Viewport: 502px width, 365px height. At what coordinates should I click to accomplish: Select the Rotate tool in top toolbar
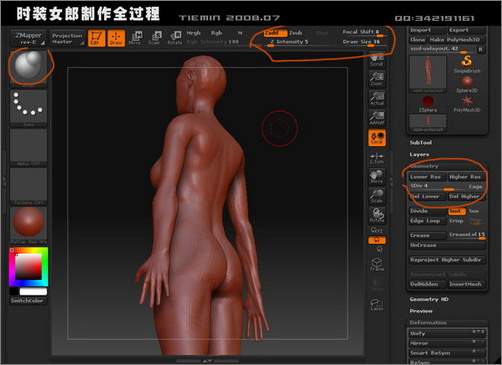click(175, 38)
